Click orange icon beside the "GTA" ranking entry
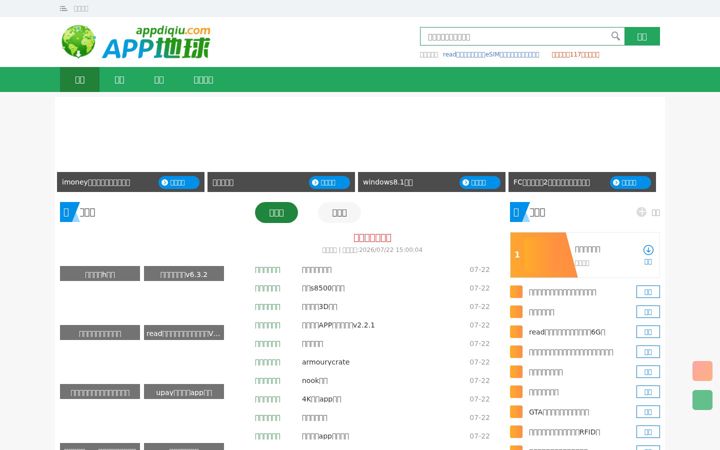Screen dimensions: 720x450 (516, 412)
